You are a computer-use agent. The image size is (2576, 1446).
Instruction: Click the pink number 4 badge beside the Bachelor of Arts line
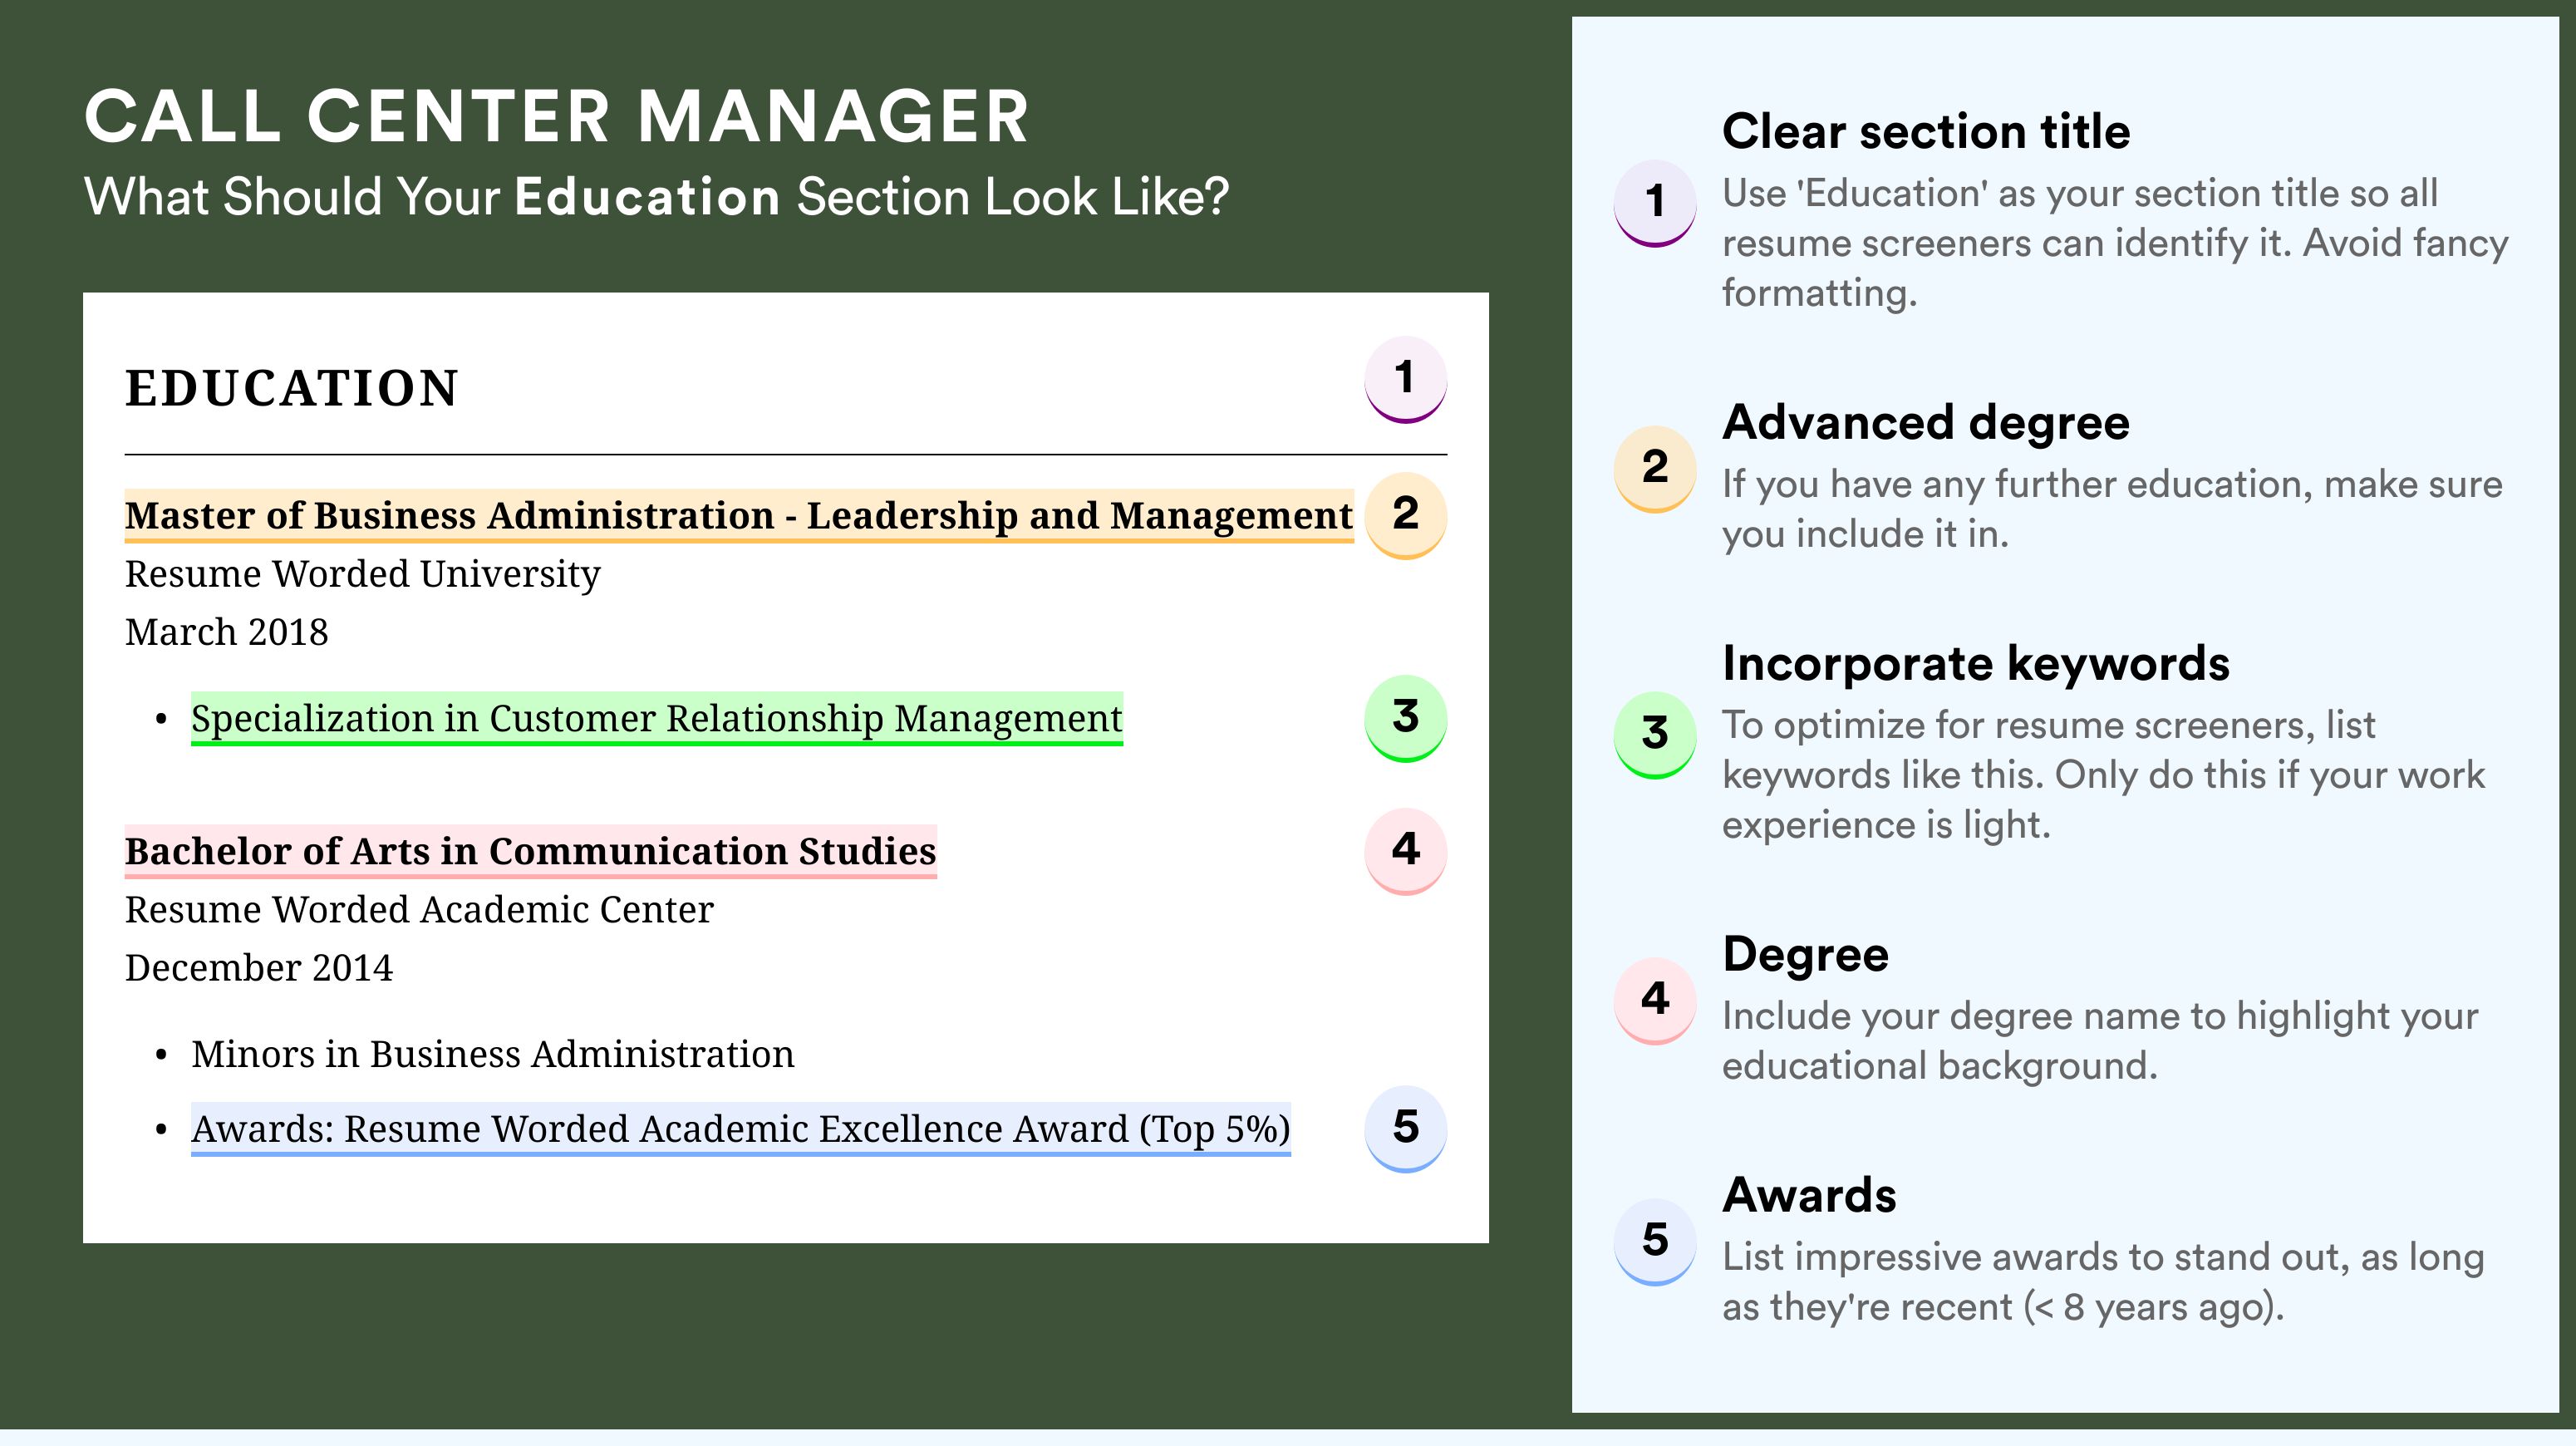pos(1405,851)
